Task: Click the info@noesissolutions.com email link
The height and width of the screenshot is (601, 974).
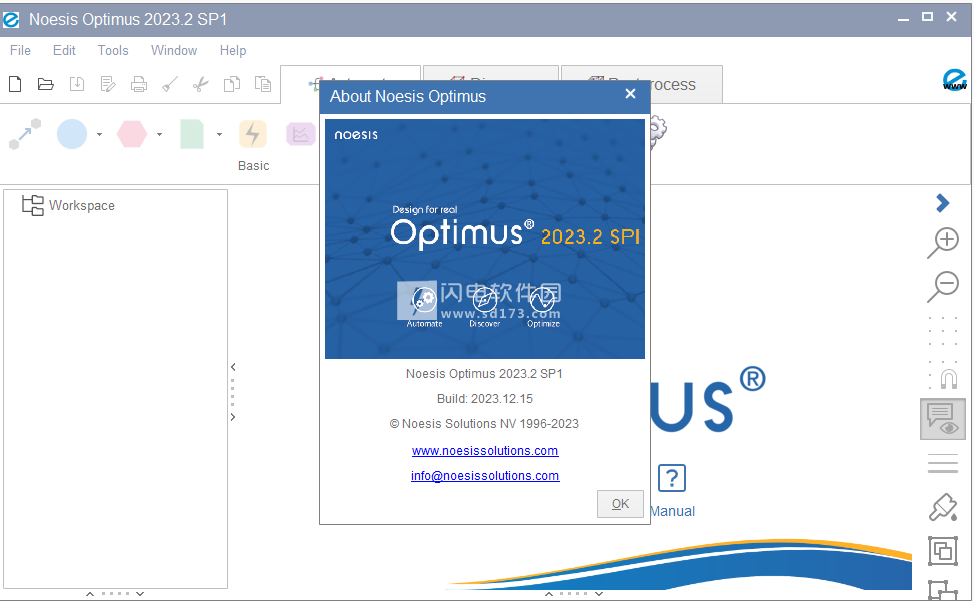Action: (485, 476)
